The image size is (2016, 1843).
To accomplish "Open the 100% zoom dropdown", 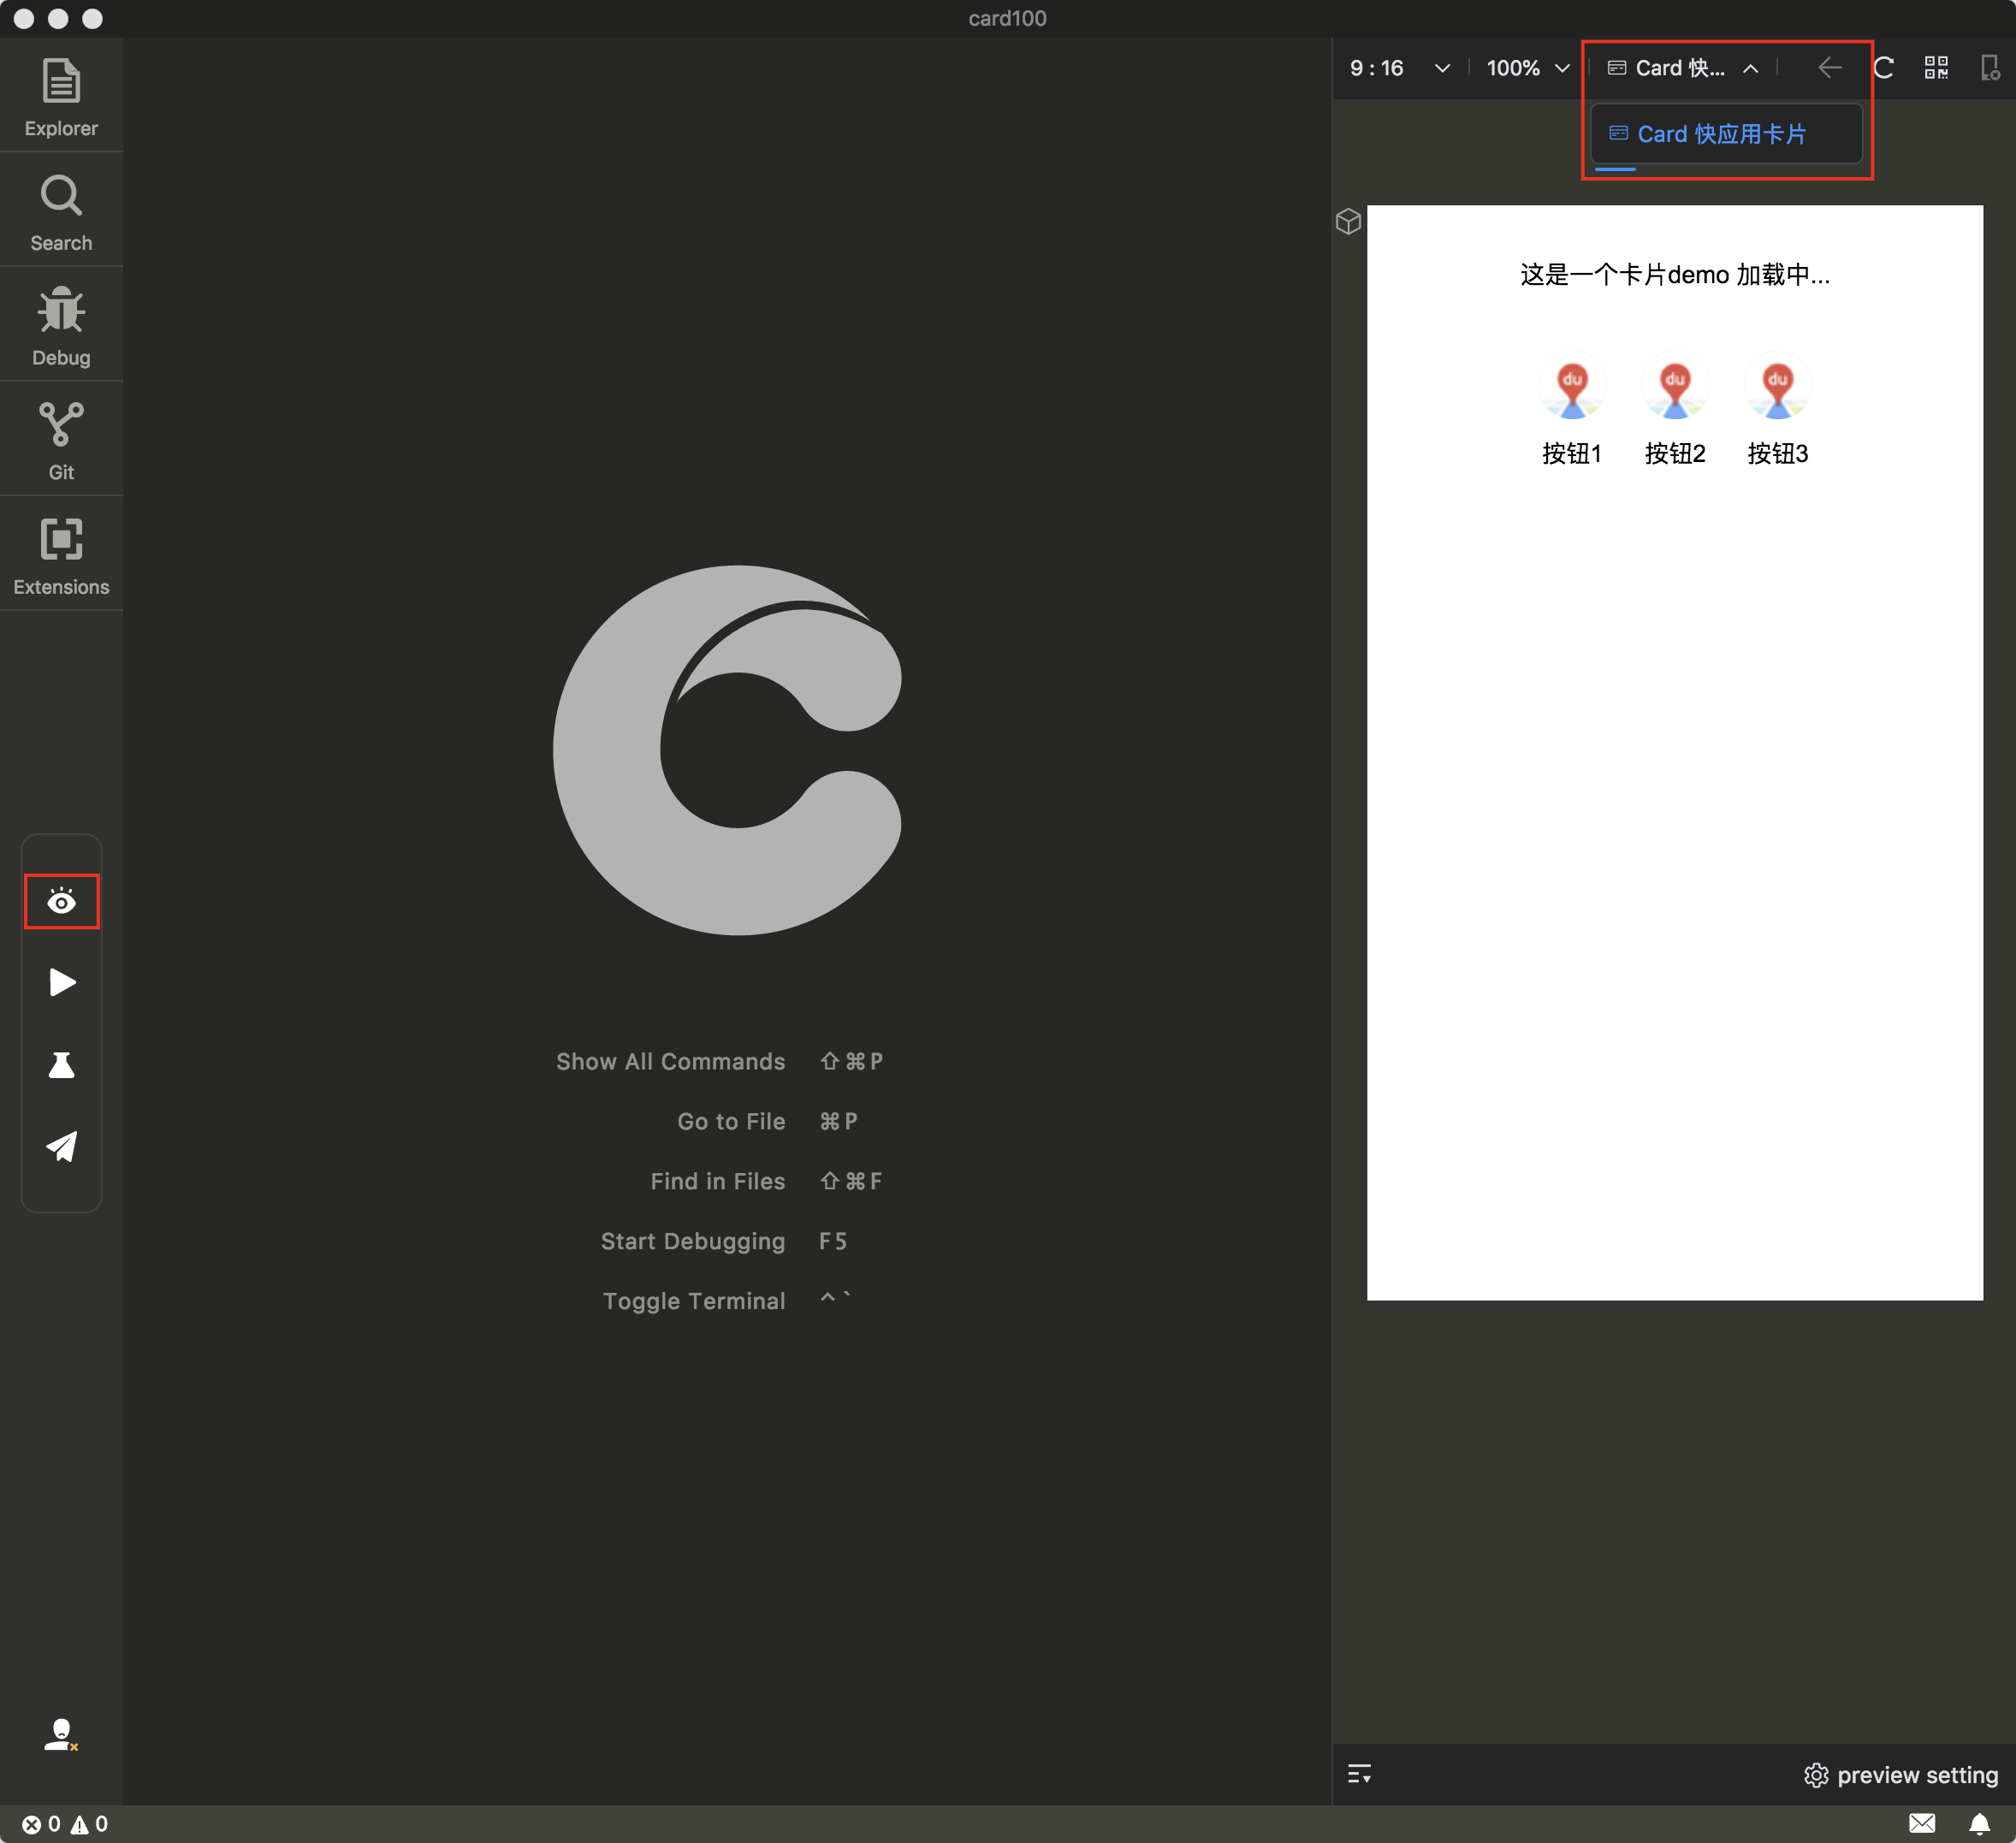I will pos(1527,68).
